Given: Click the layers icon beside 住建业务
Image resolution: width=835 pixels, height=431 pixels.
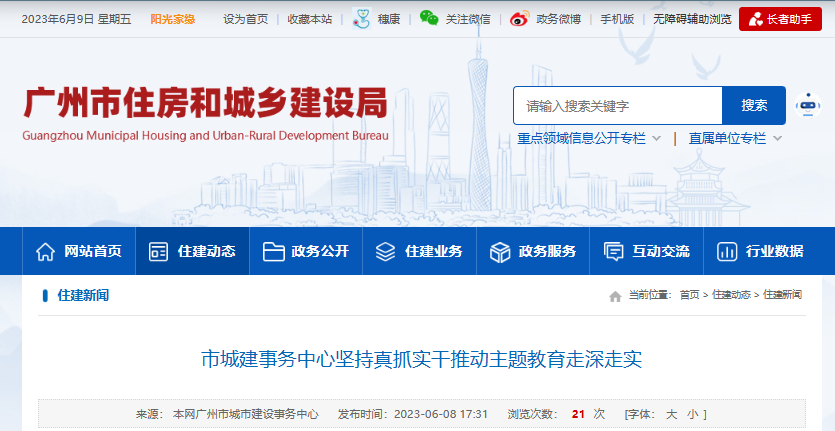Looking at the screenshot, I should coord(386,251).
